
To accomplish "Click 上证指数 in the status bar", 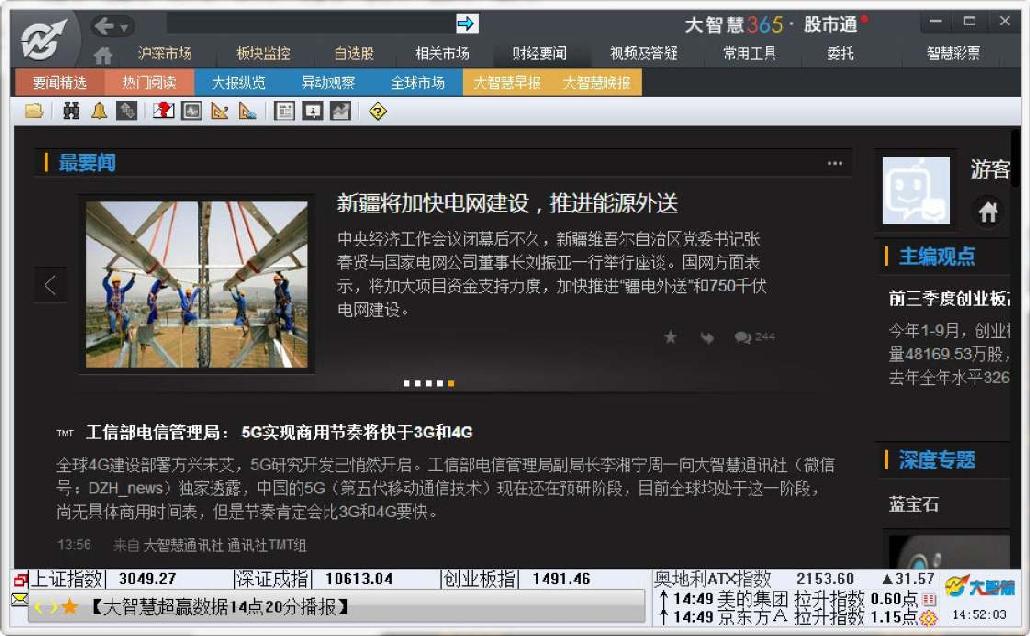I will pos(67,579).
